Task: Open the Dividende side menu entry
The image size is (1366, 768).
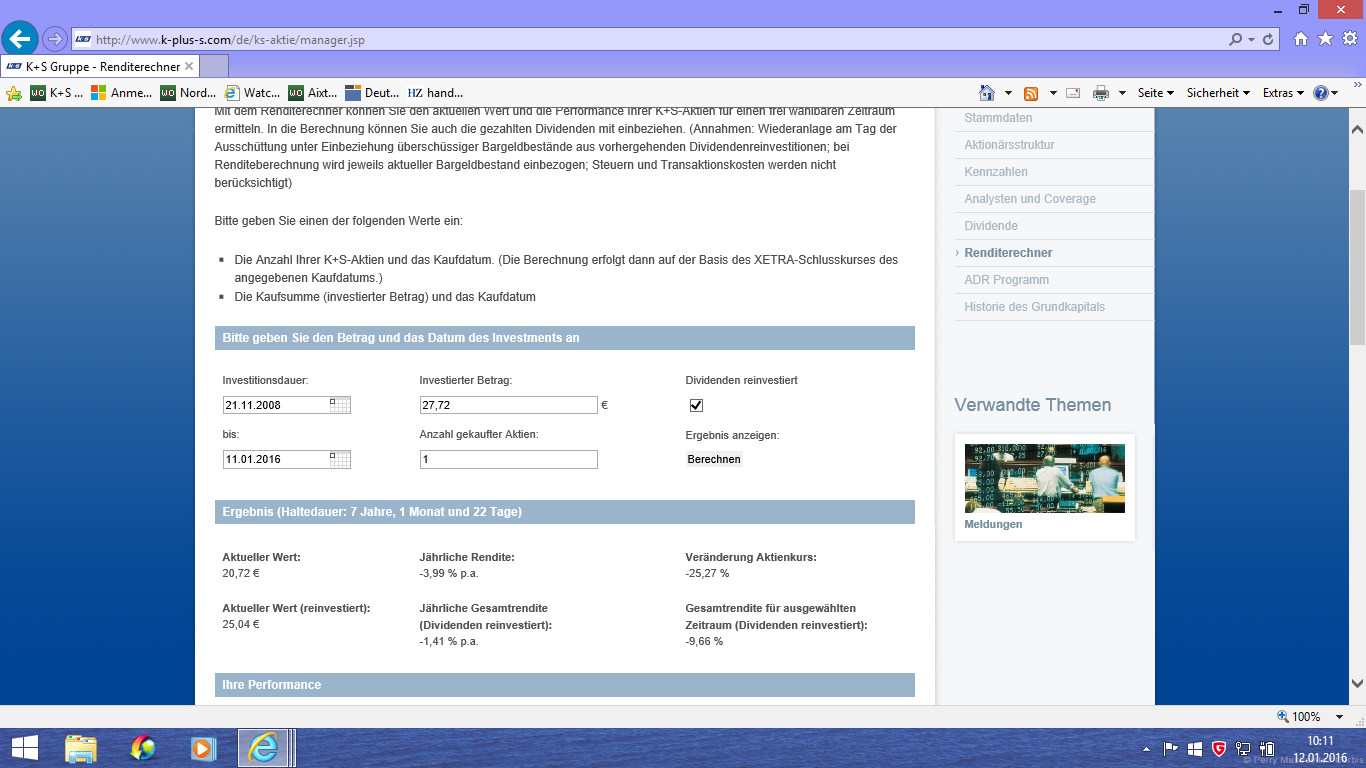Action: pos(991,226)
